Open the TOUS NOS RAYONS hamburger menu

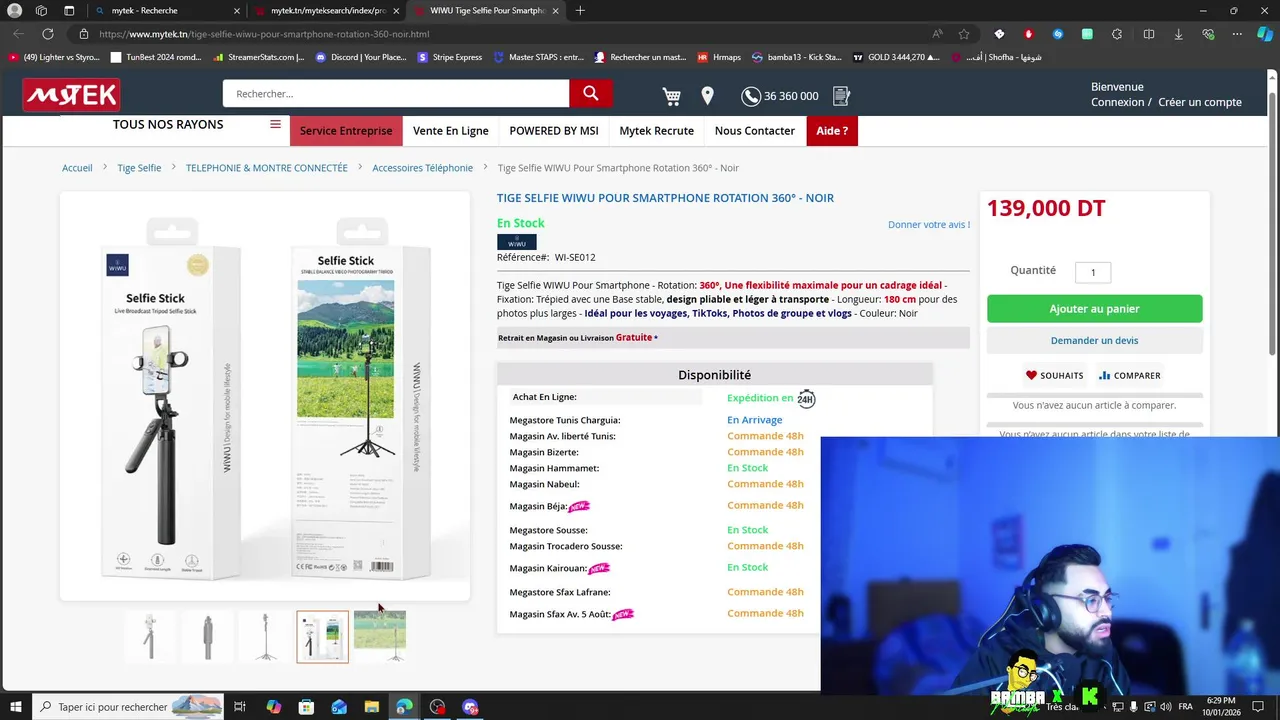[275, 125]
